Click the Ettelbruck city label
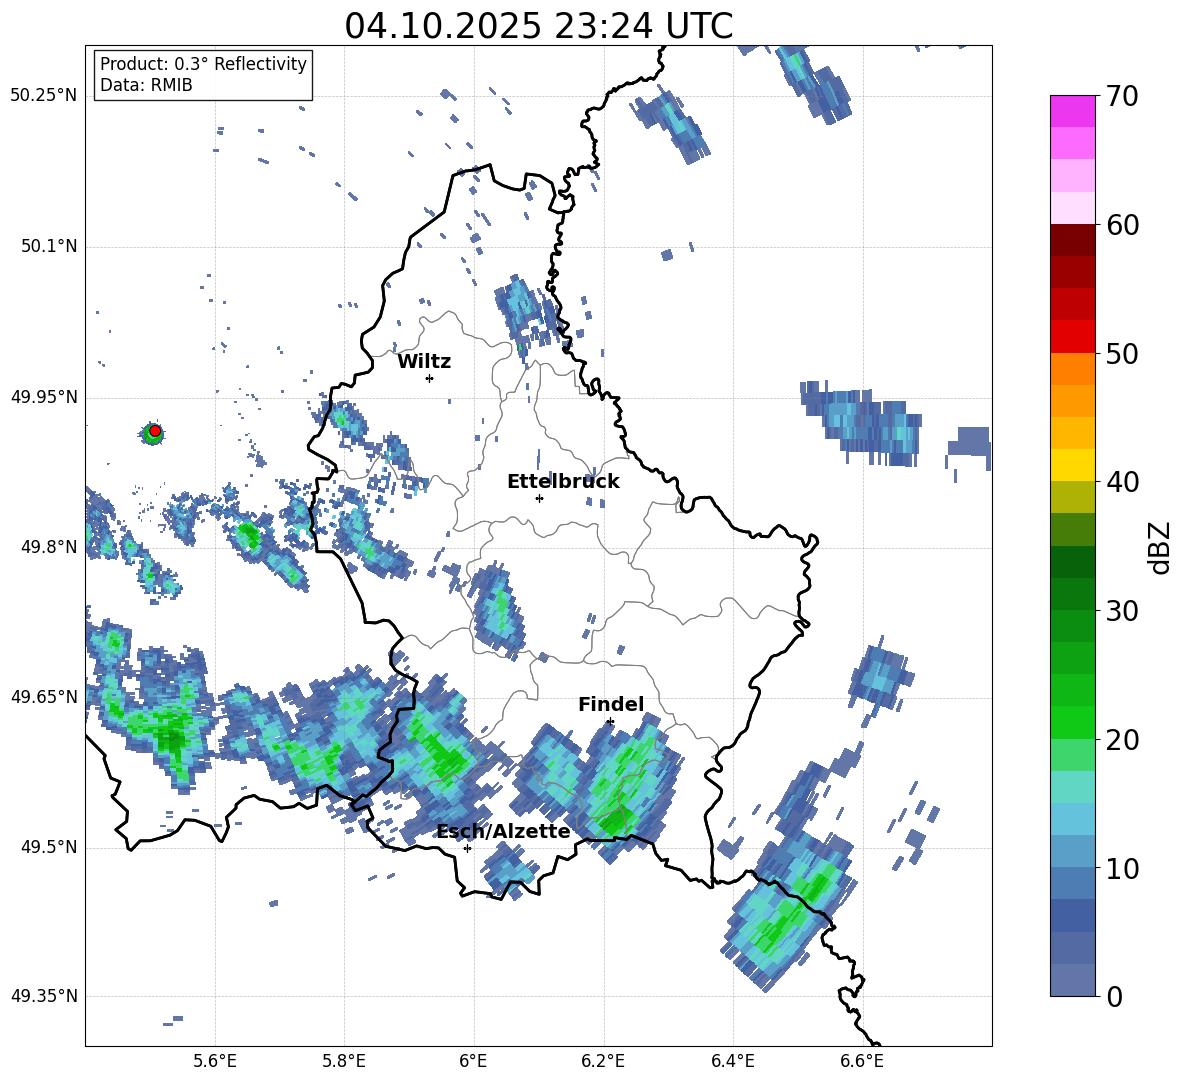The width and height of the screenshot is (1184, 1081). coord(563,482)
